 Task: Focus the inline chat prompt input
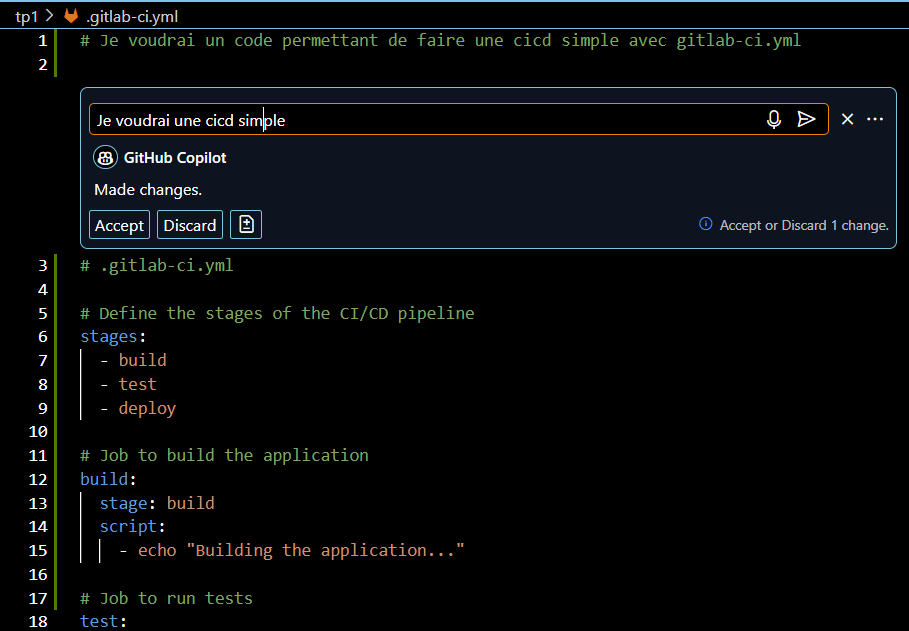tap(420, 120)
